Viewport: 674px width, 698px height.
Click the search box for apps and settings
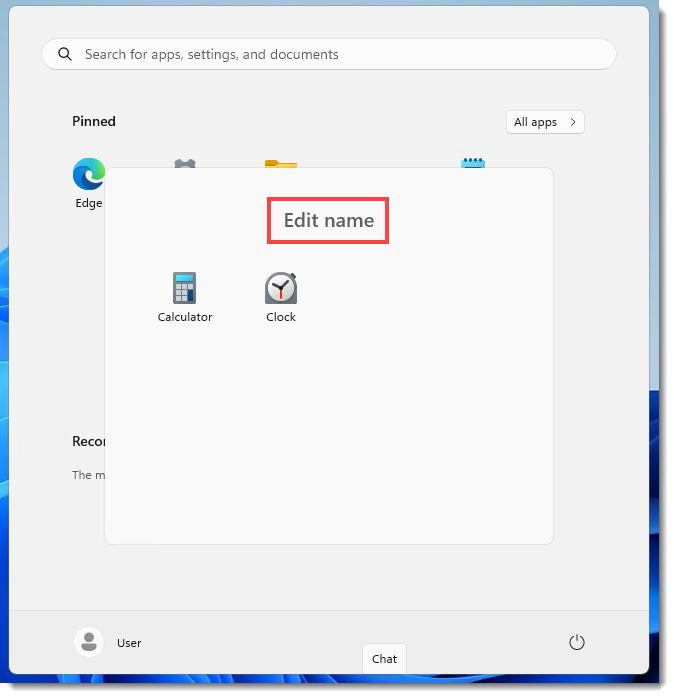(329, 54)
